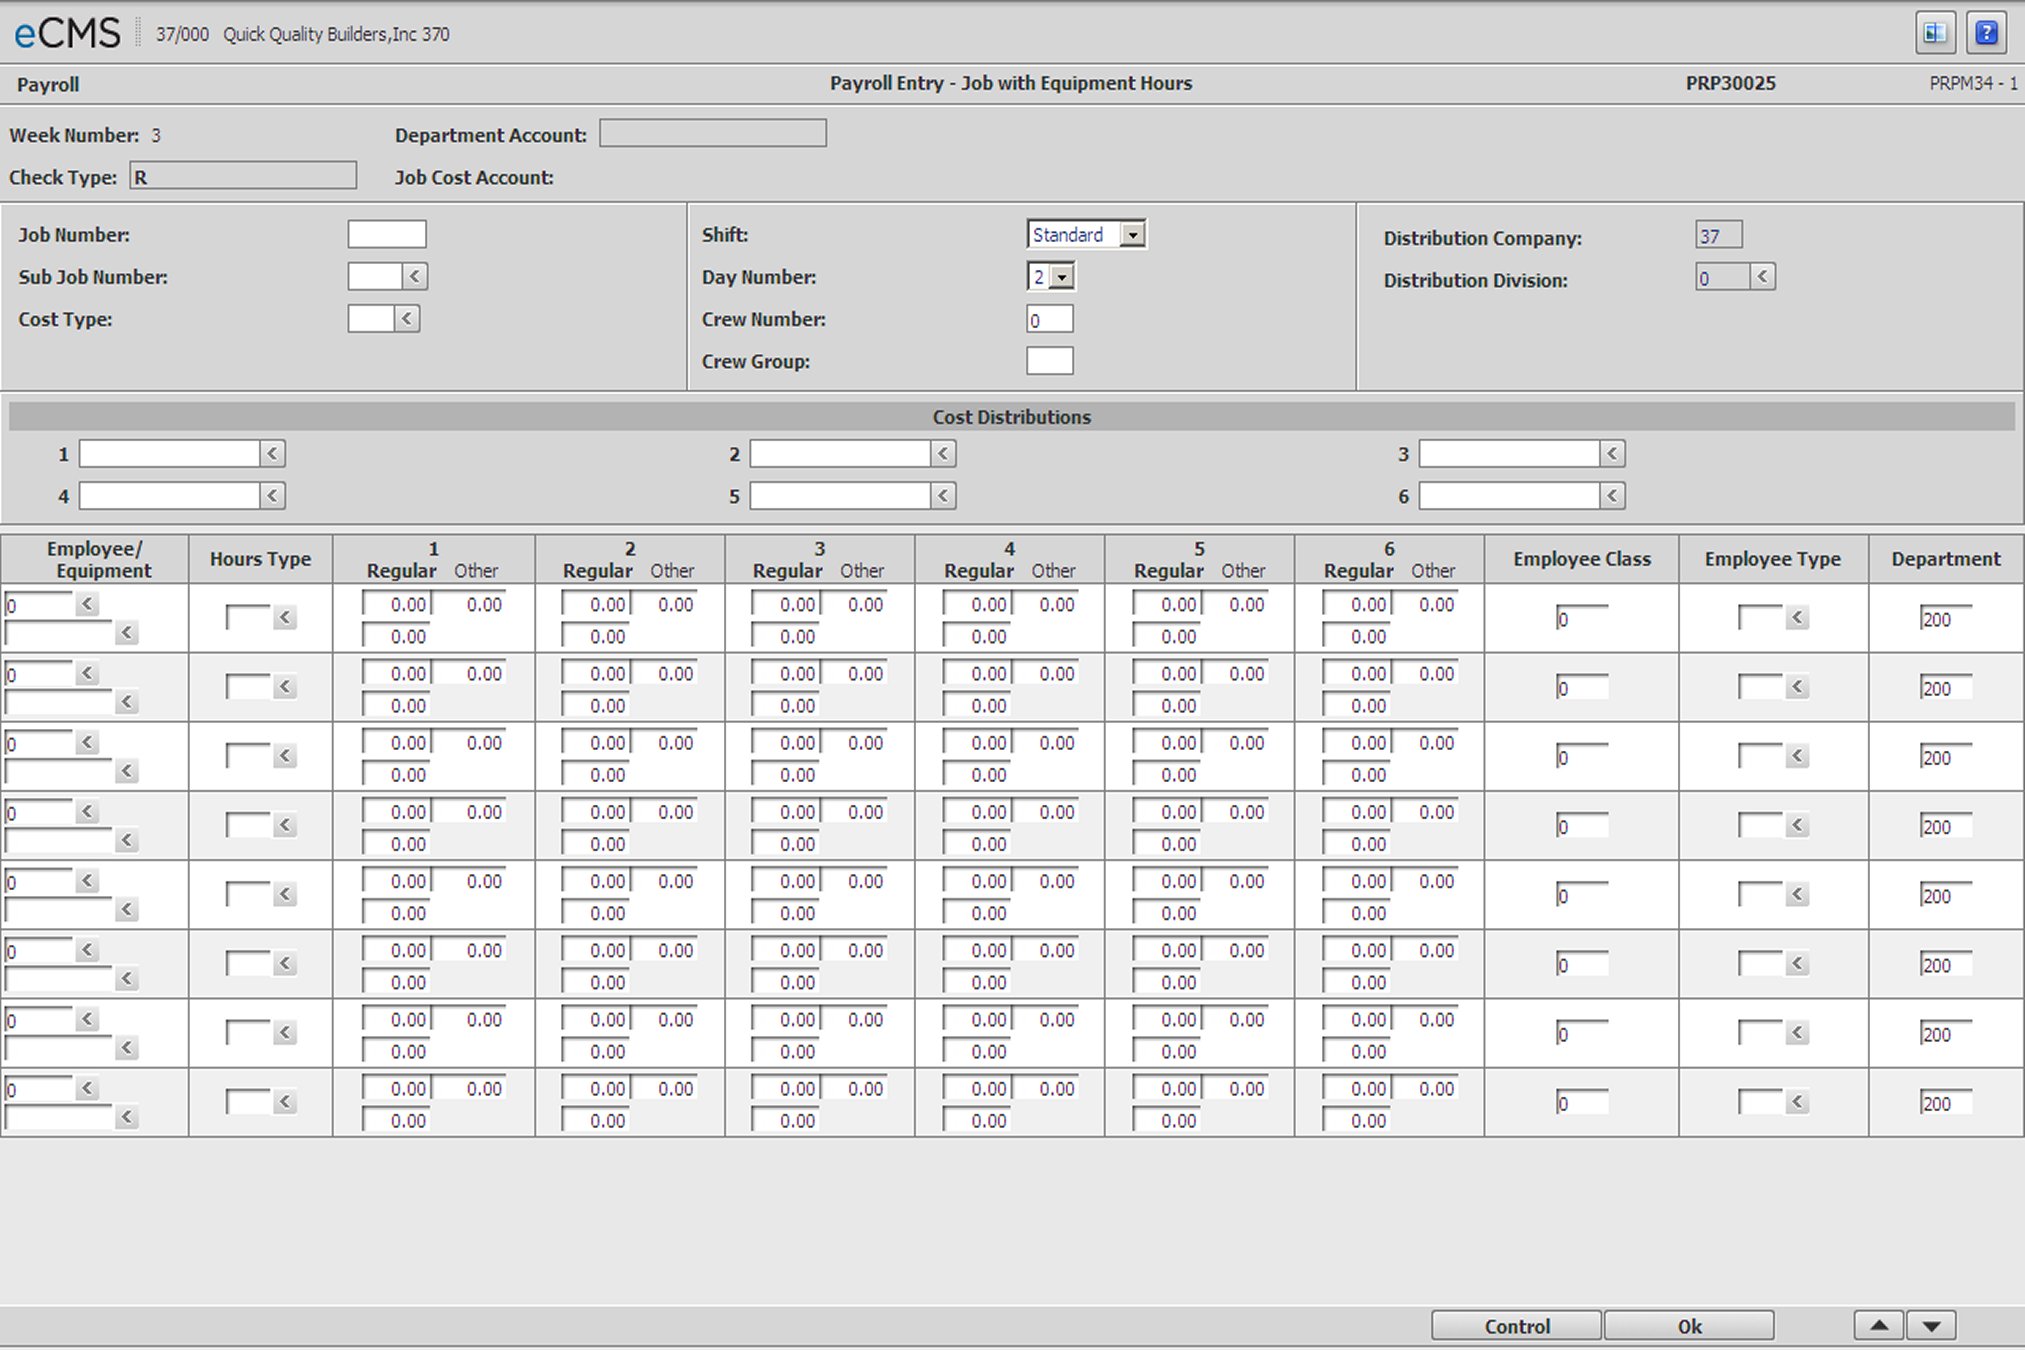Screen dimensions: 2025x1350
Task: Click Department field in eighth grid row
Action: (x=1946, y=1103)
